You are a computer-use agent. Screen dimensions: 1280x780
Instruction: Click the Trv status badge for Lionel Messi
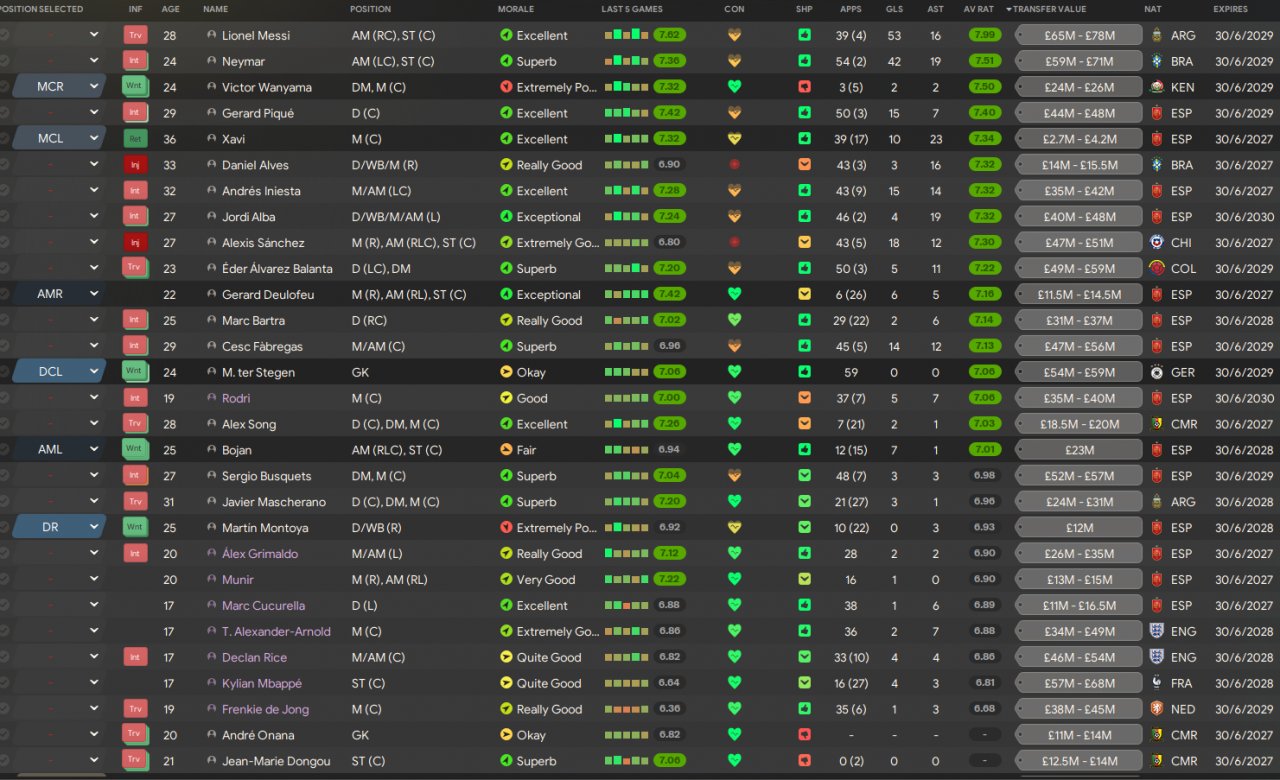pos(135,35)
